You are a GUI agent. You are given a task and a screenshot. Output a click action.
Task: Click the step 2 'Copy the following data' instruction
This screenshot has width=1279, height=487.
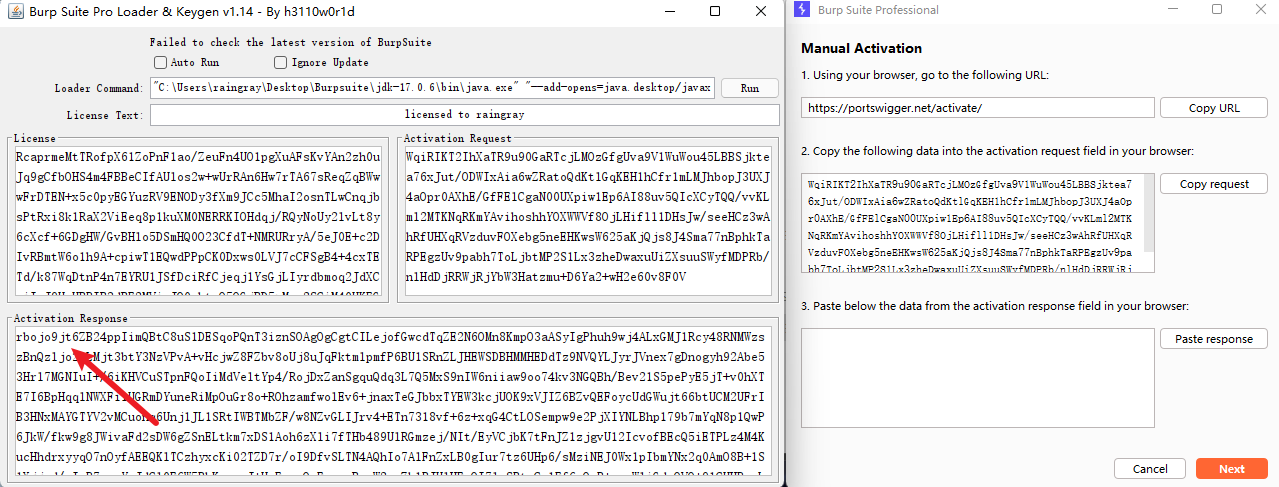(997, 151)
